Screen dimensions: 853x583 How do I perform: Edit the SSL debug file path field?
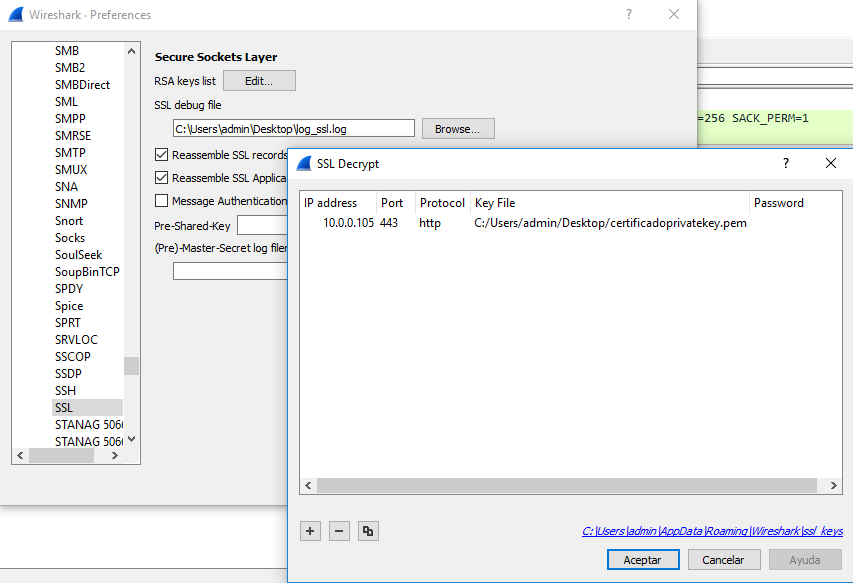(x=294, y=129)
